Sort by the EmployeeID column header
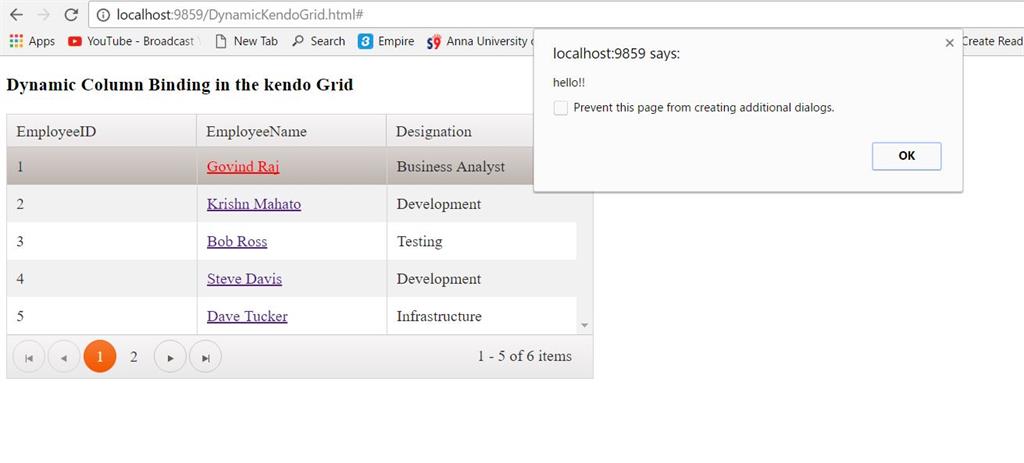Viewport: 1024px width, 463px height. [56, 131]
